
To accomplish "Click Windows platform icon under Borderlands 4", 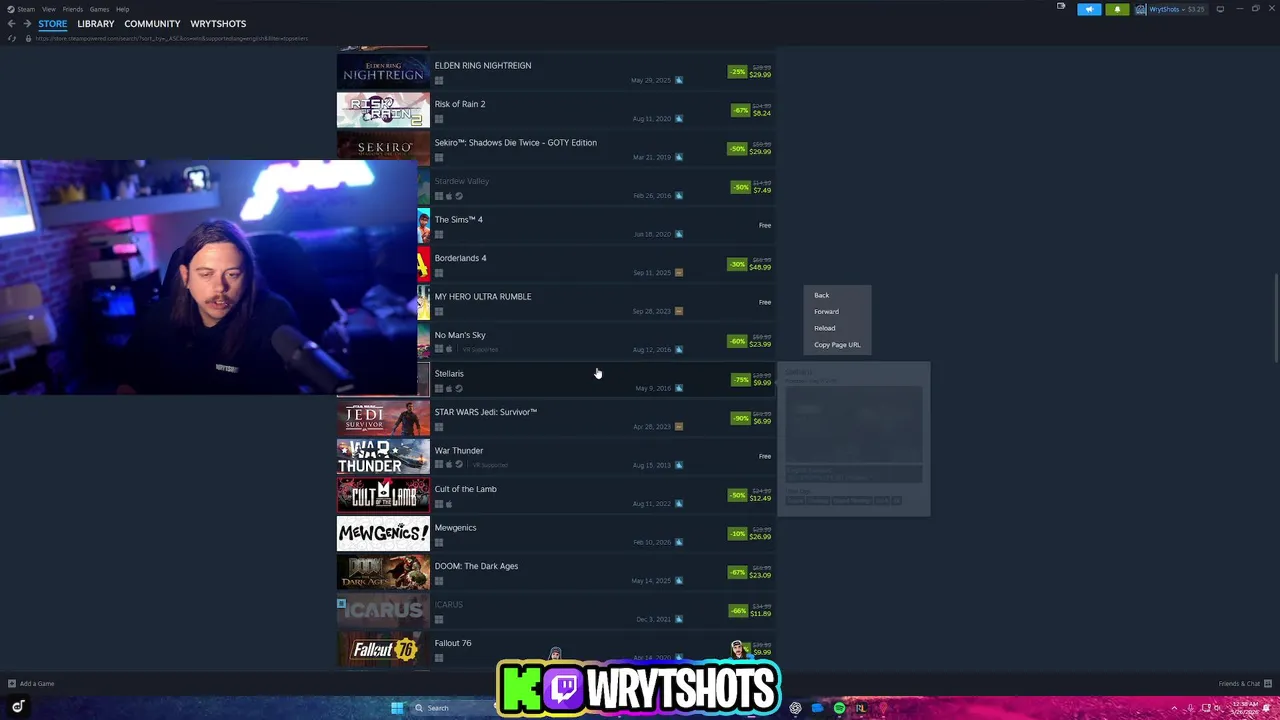I will click(439, 273).
